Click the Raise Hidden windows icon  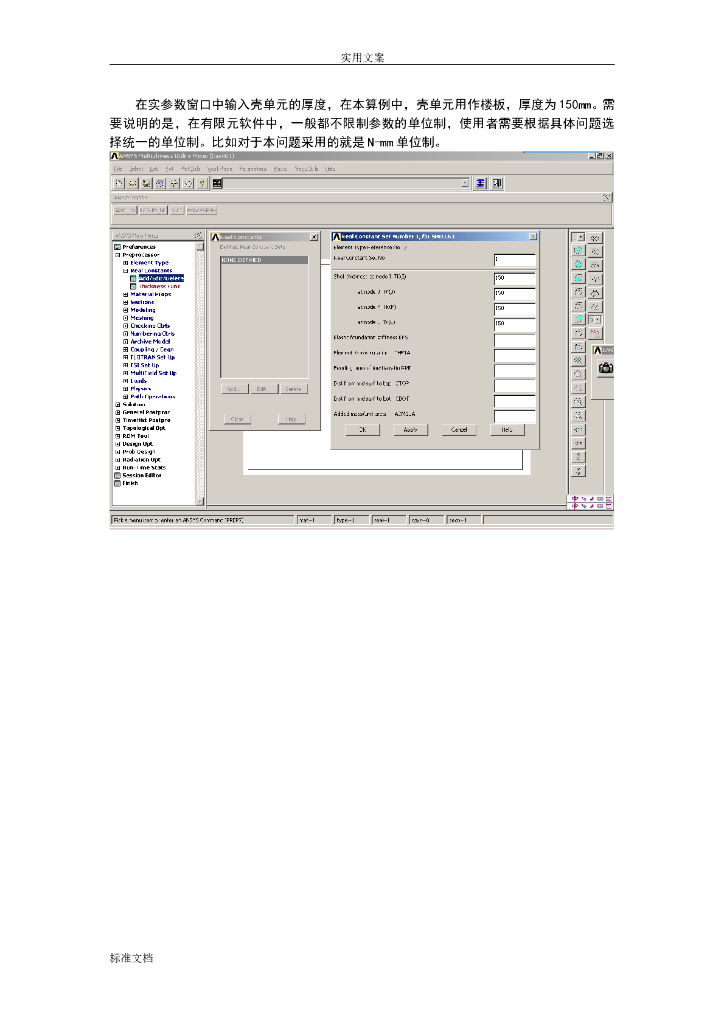pos(480,184)
